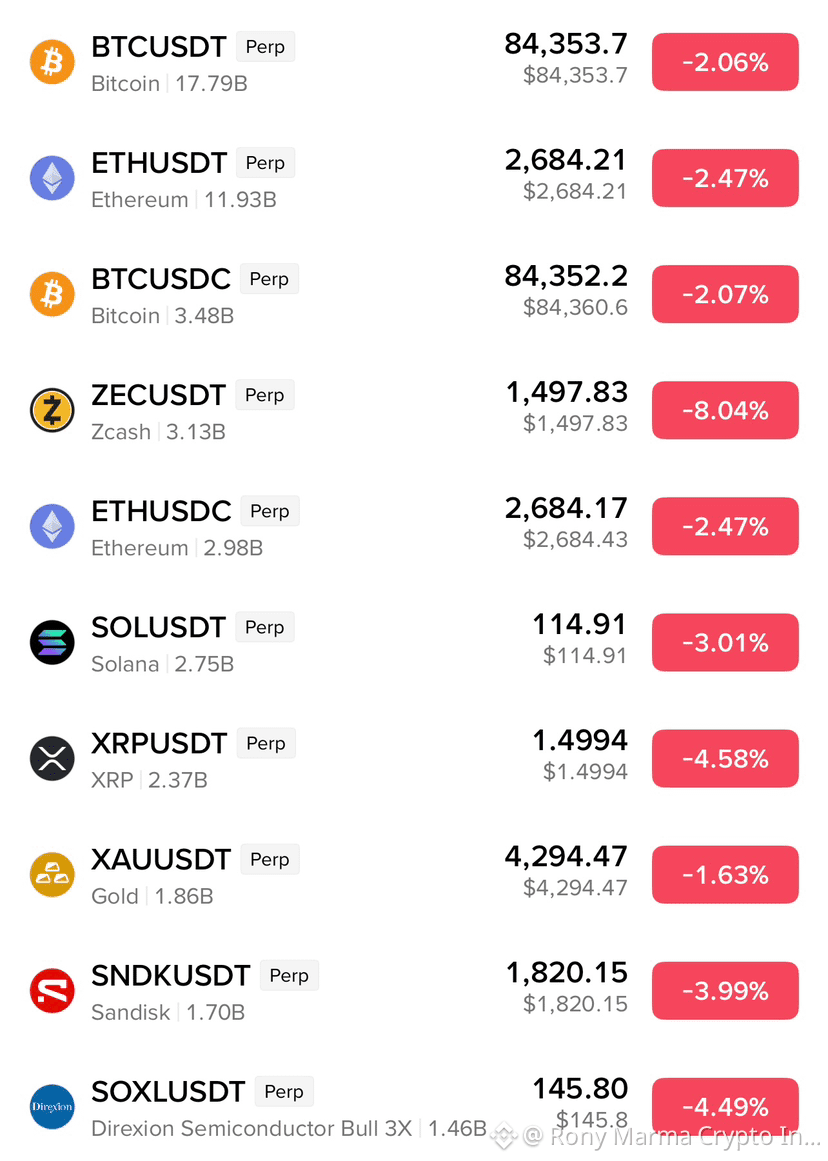Viewport: 828px width, 1161px height.
Task: Tap the Ethereum icon beside ETHUSDT
Action: click(52, 178)
